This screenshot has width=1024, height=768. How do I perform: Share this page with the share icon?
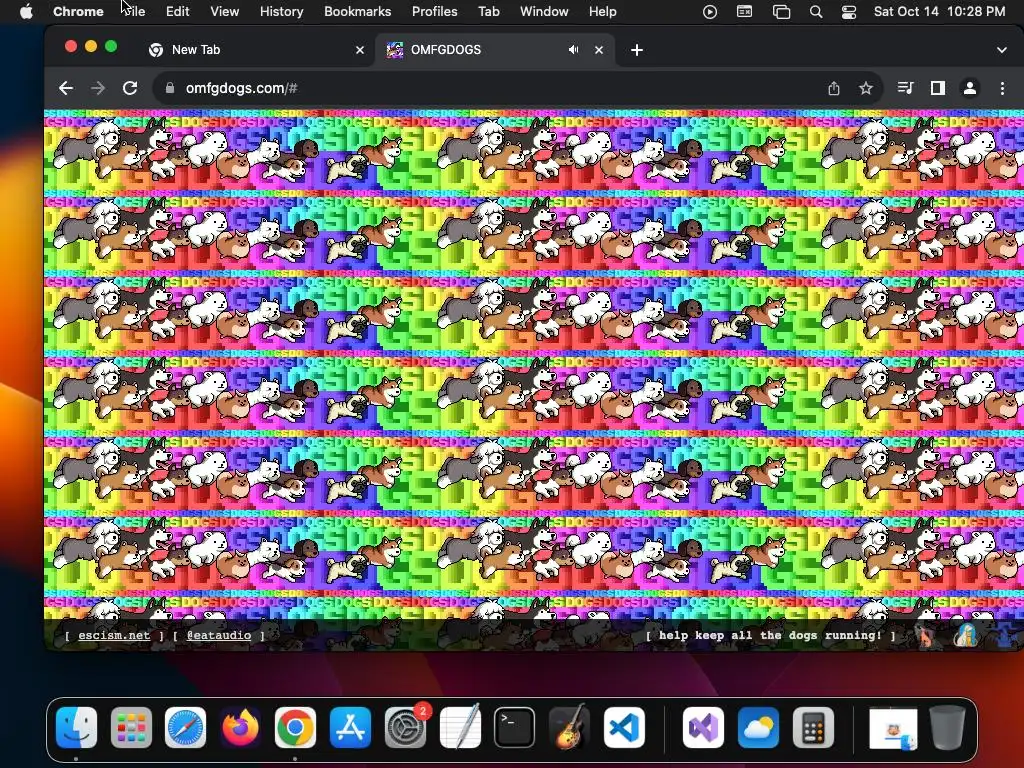point(834,88)
